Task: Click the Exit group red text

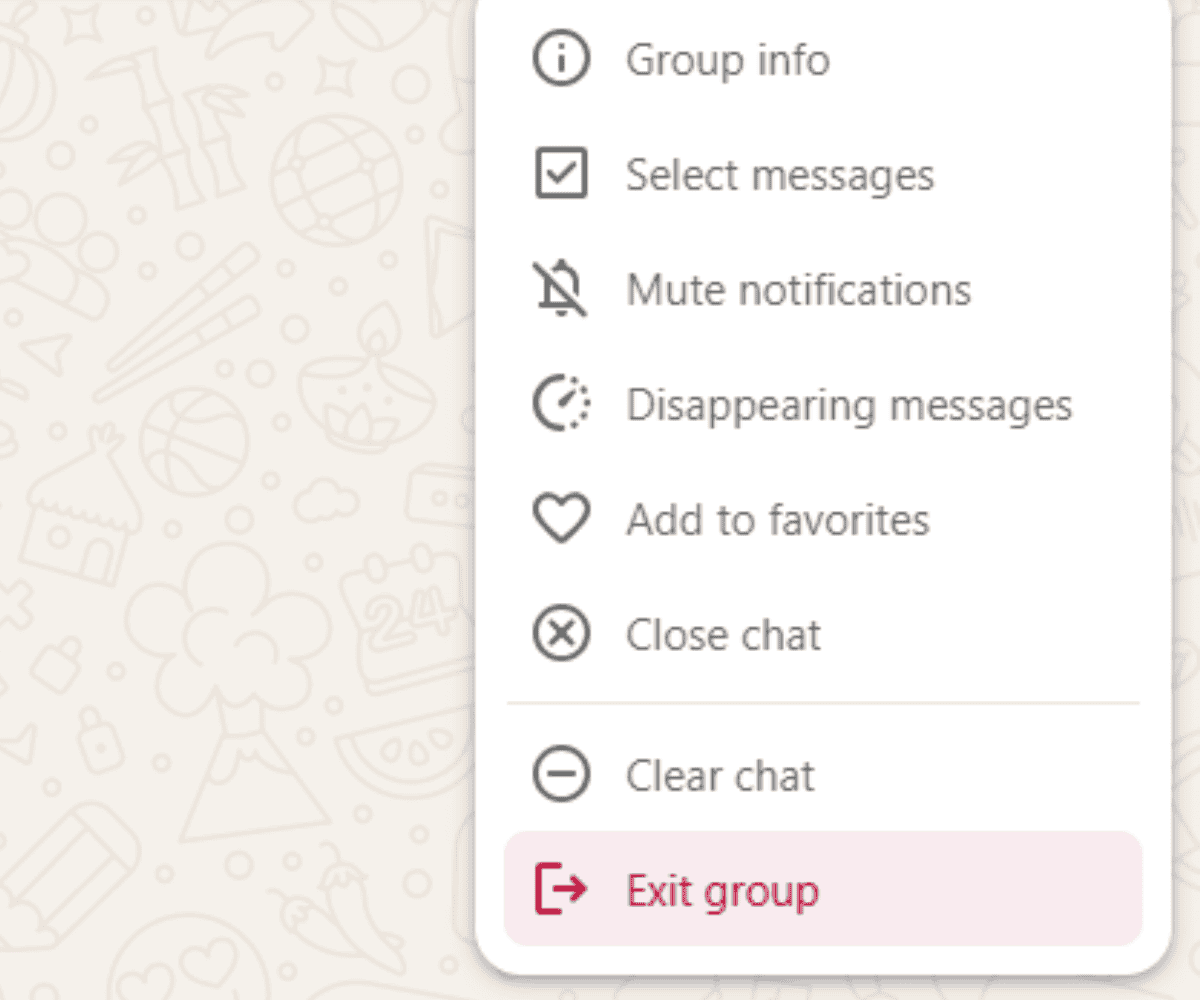Action: tap(722, 890)
